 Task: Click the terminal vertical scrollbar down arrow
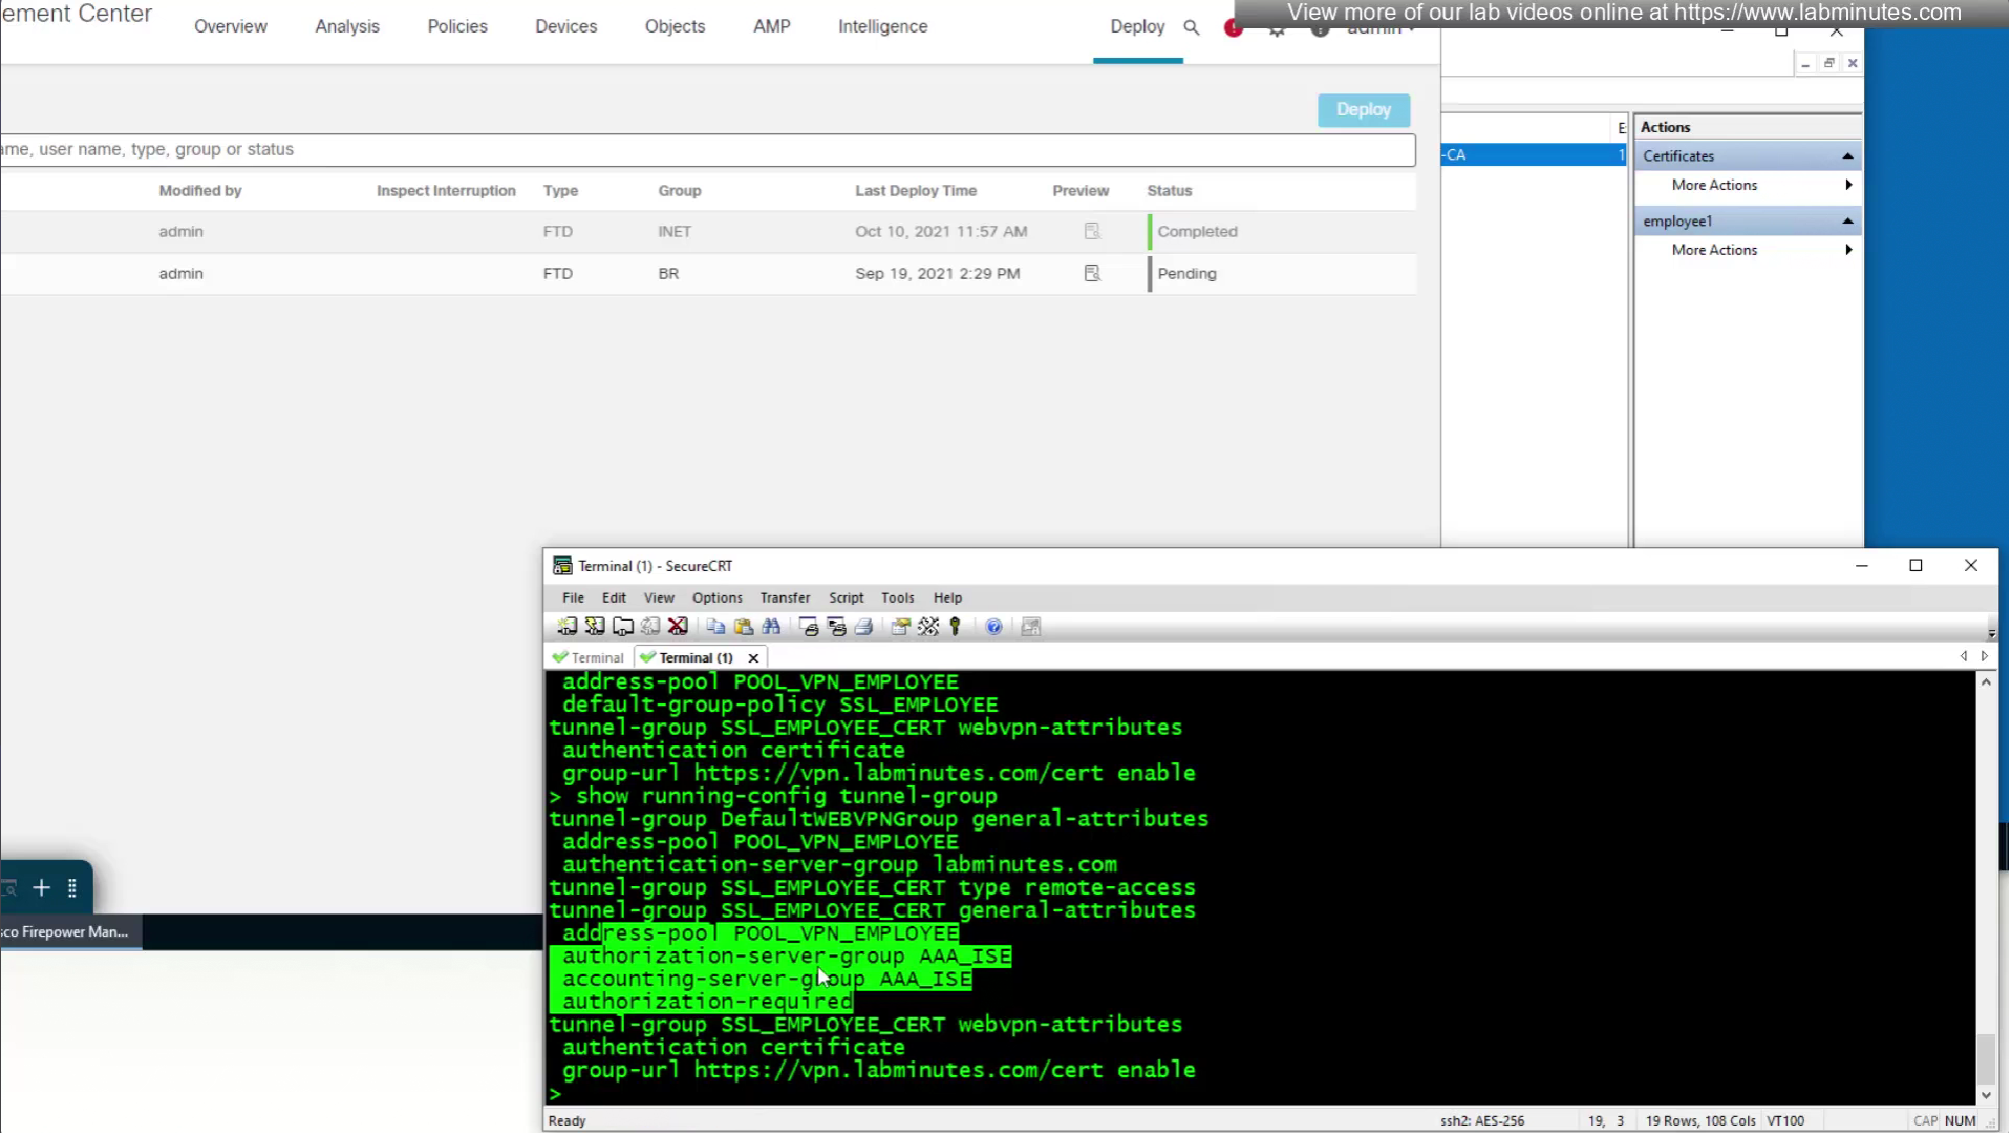point(1986,1094)
